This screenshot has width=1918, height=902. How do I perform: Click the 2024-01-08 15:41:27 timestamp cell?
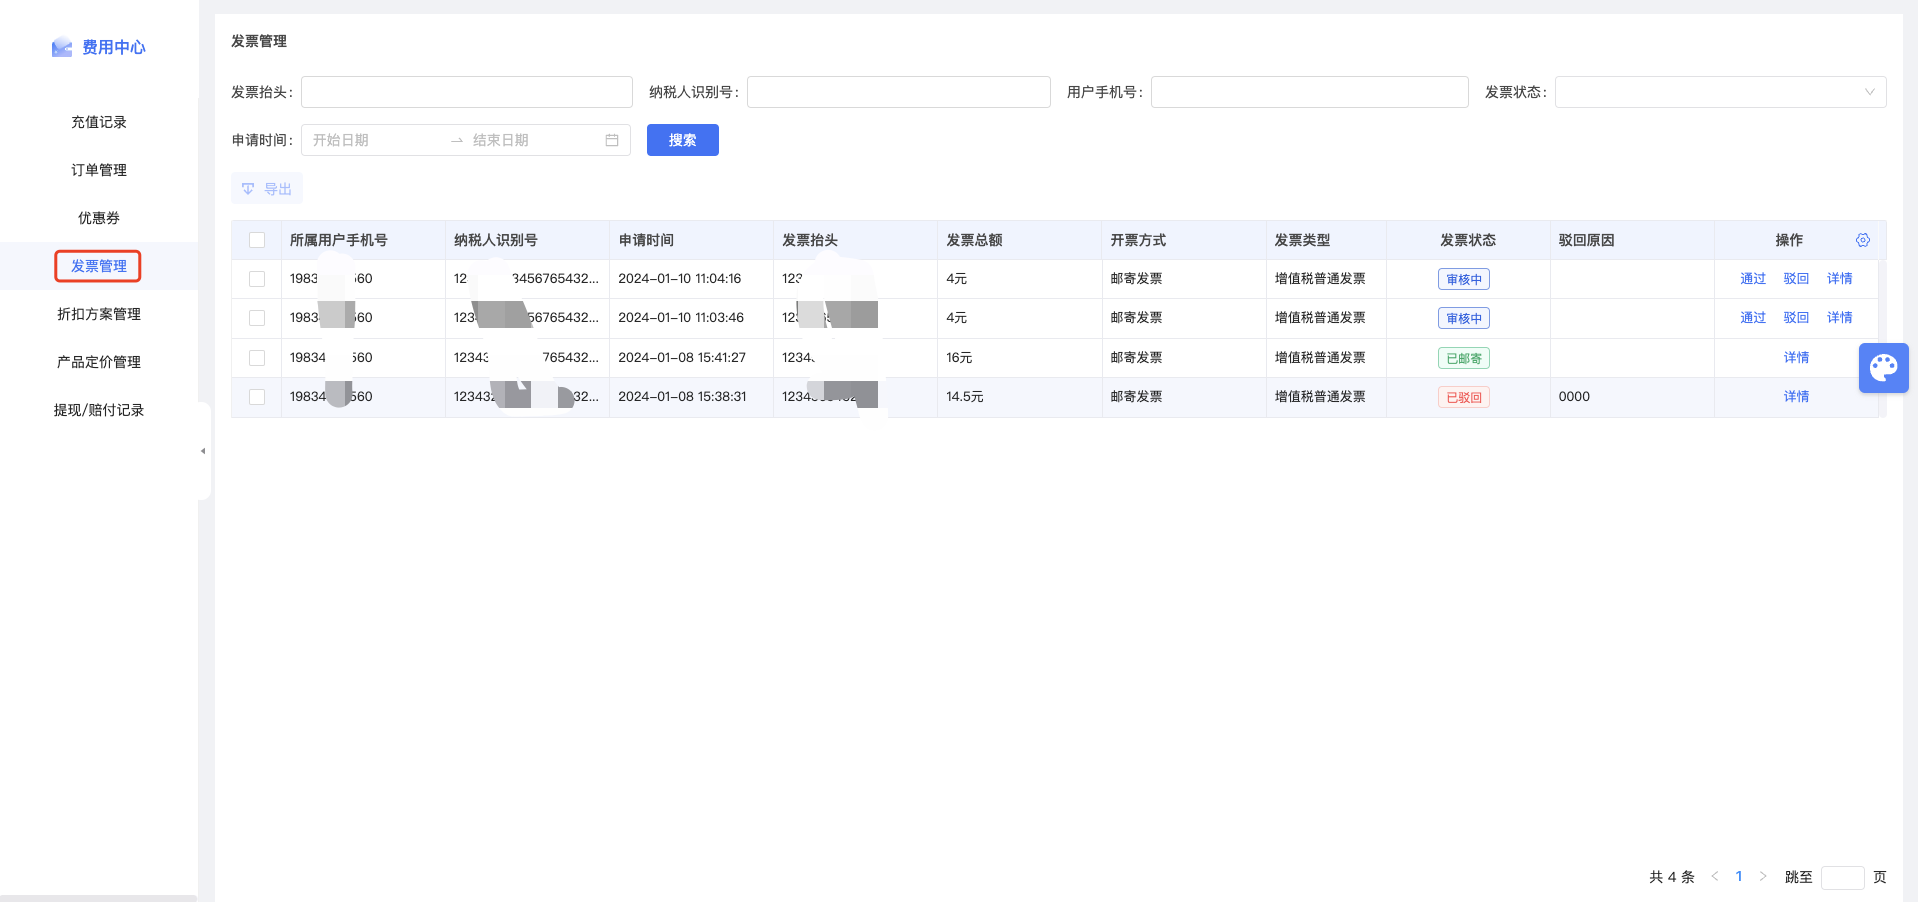click(x=682, y=357)
